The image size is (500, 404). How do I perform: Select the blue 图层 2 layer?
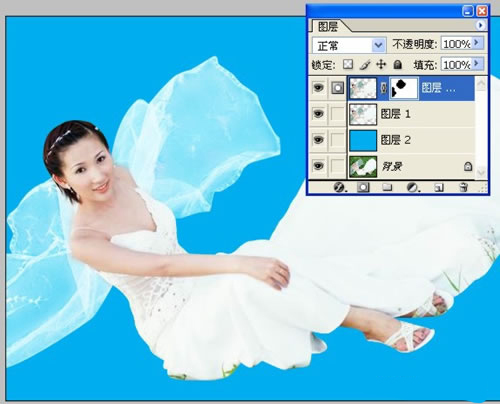[411, 140]
